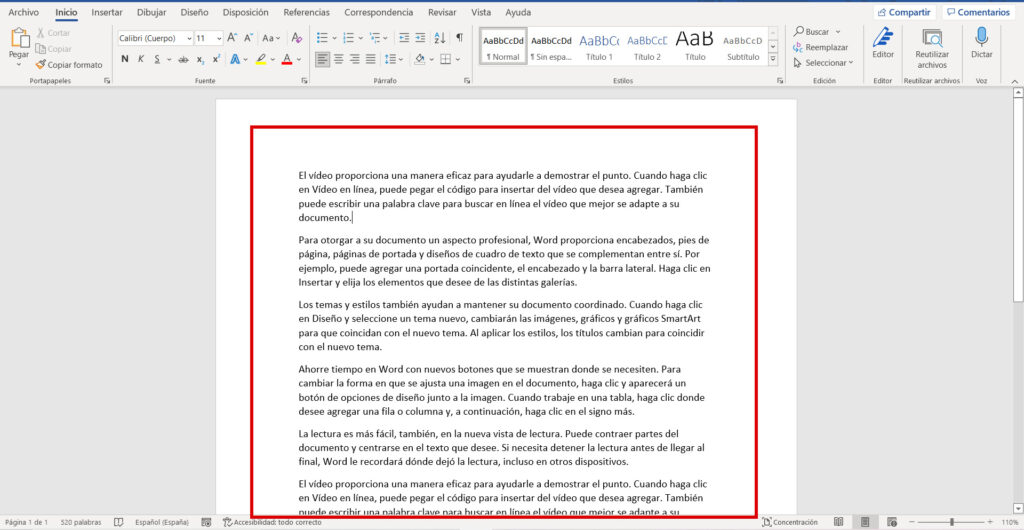Viewport: 1024px width, 530px height.
Task: Enable center text alignment
Action: (339, 60)
